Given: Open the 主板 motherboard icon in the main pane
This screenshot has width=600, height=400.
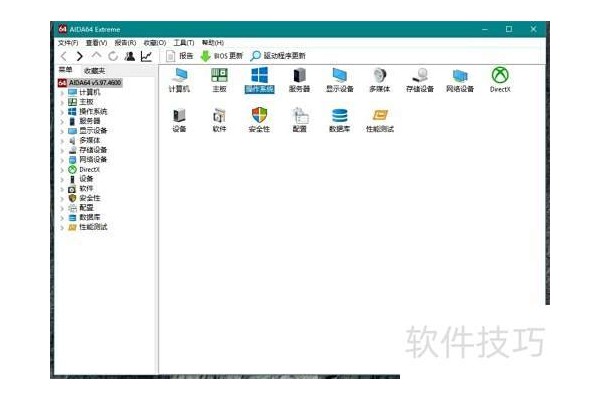Looking at the screenshot, I should [219, 80].
